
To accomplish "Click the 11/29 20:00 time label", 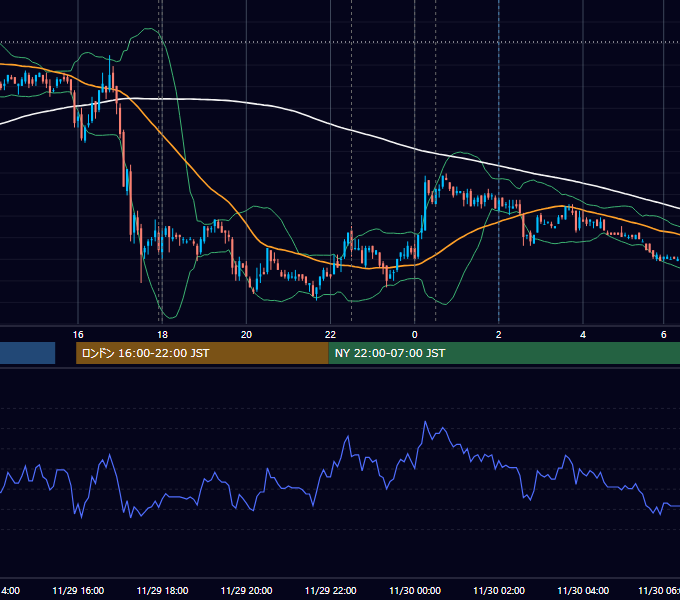I will tap(246, 590).
